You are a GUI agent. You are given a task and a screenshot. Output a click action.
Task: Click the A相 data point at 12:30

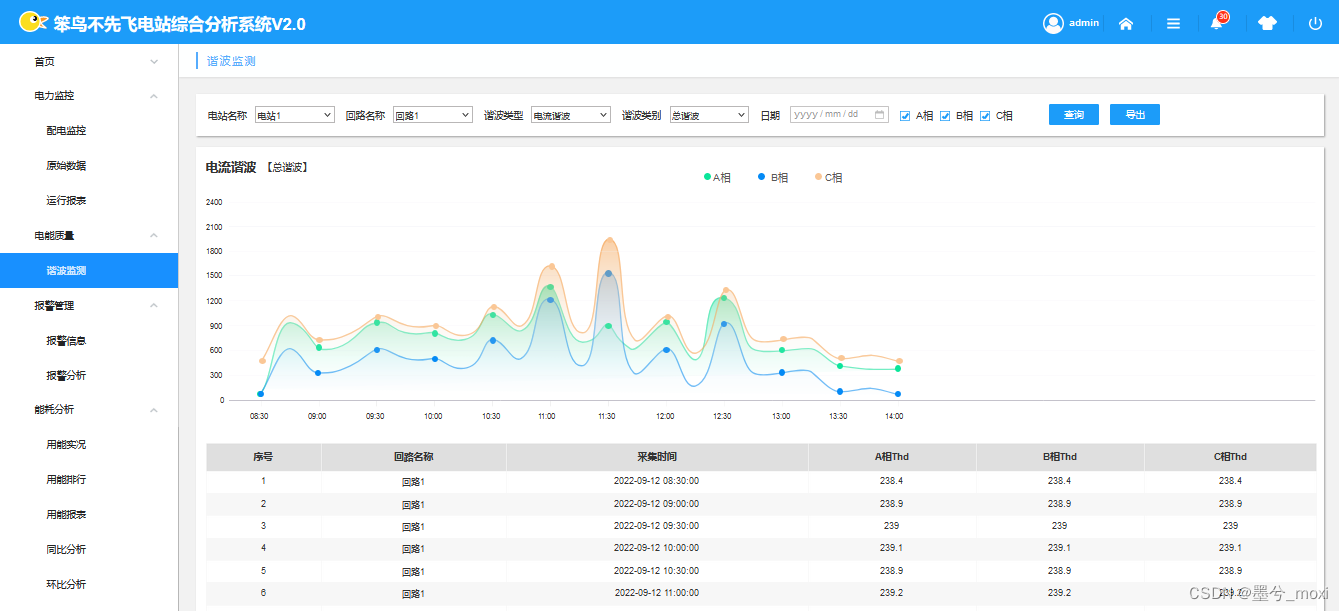[724, 298]
